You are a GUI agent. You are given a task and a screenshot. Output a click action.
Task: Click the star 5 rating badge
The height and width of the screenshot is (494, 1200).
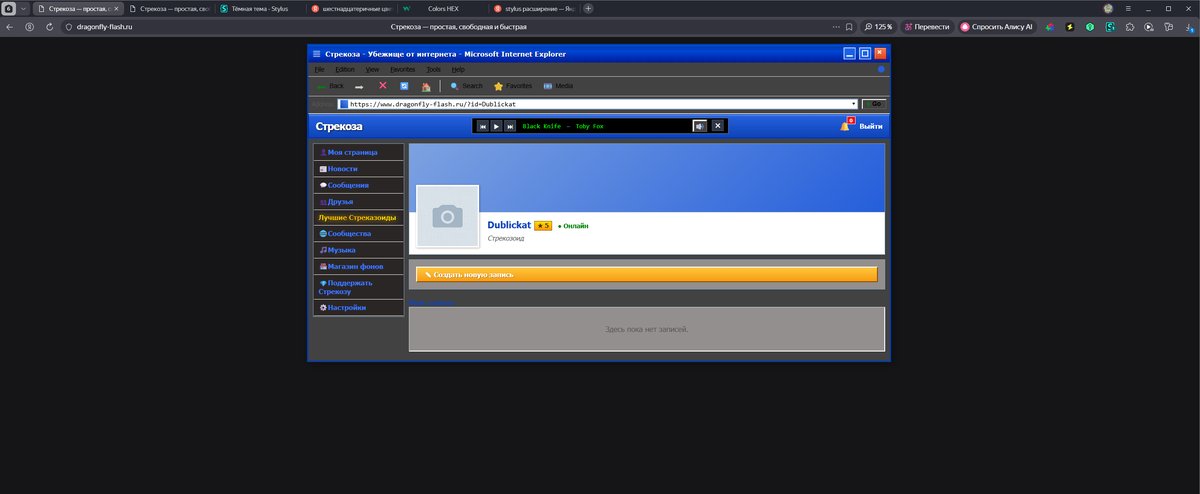click(543, 226)
